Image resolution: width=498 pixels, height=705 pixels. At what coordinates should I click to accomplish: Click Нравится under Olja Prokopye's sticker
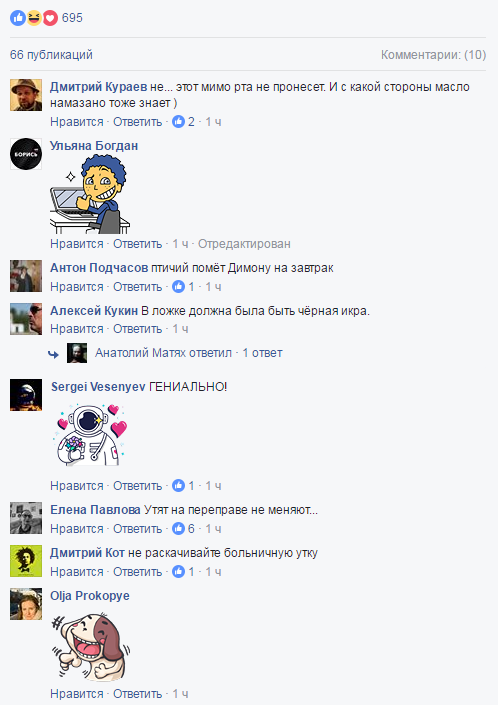pyautogui.click(x=77, y=694)
